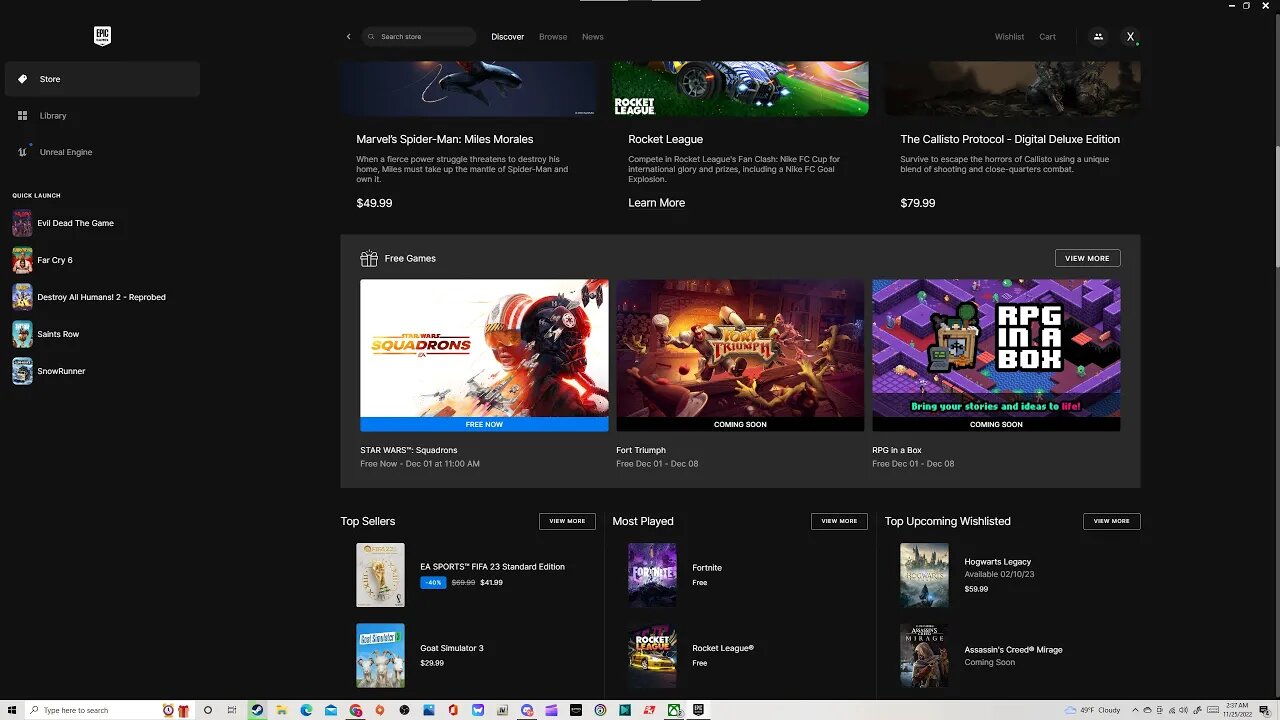This screenshot has width=1280, height=720.
Task: Open Mail app from the taskbar
Action: pos(331,710)
